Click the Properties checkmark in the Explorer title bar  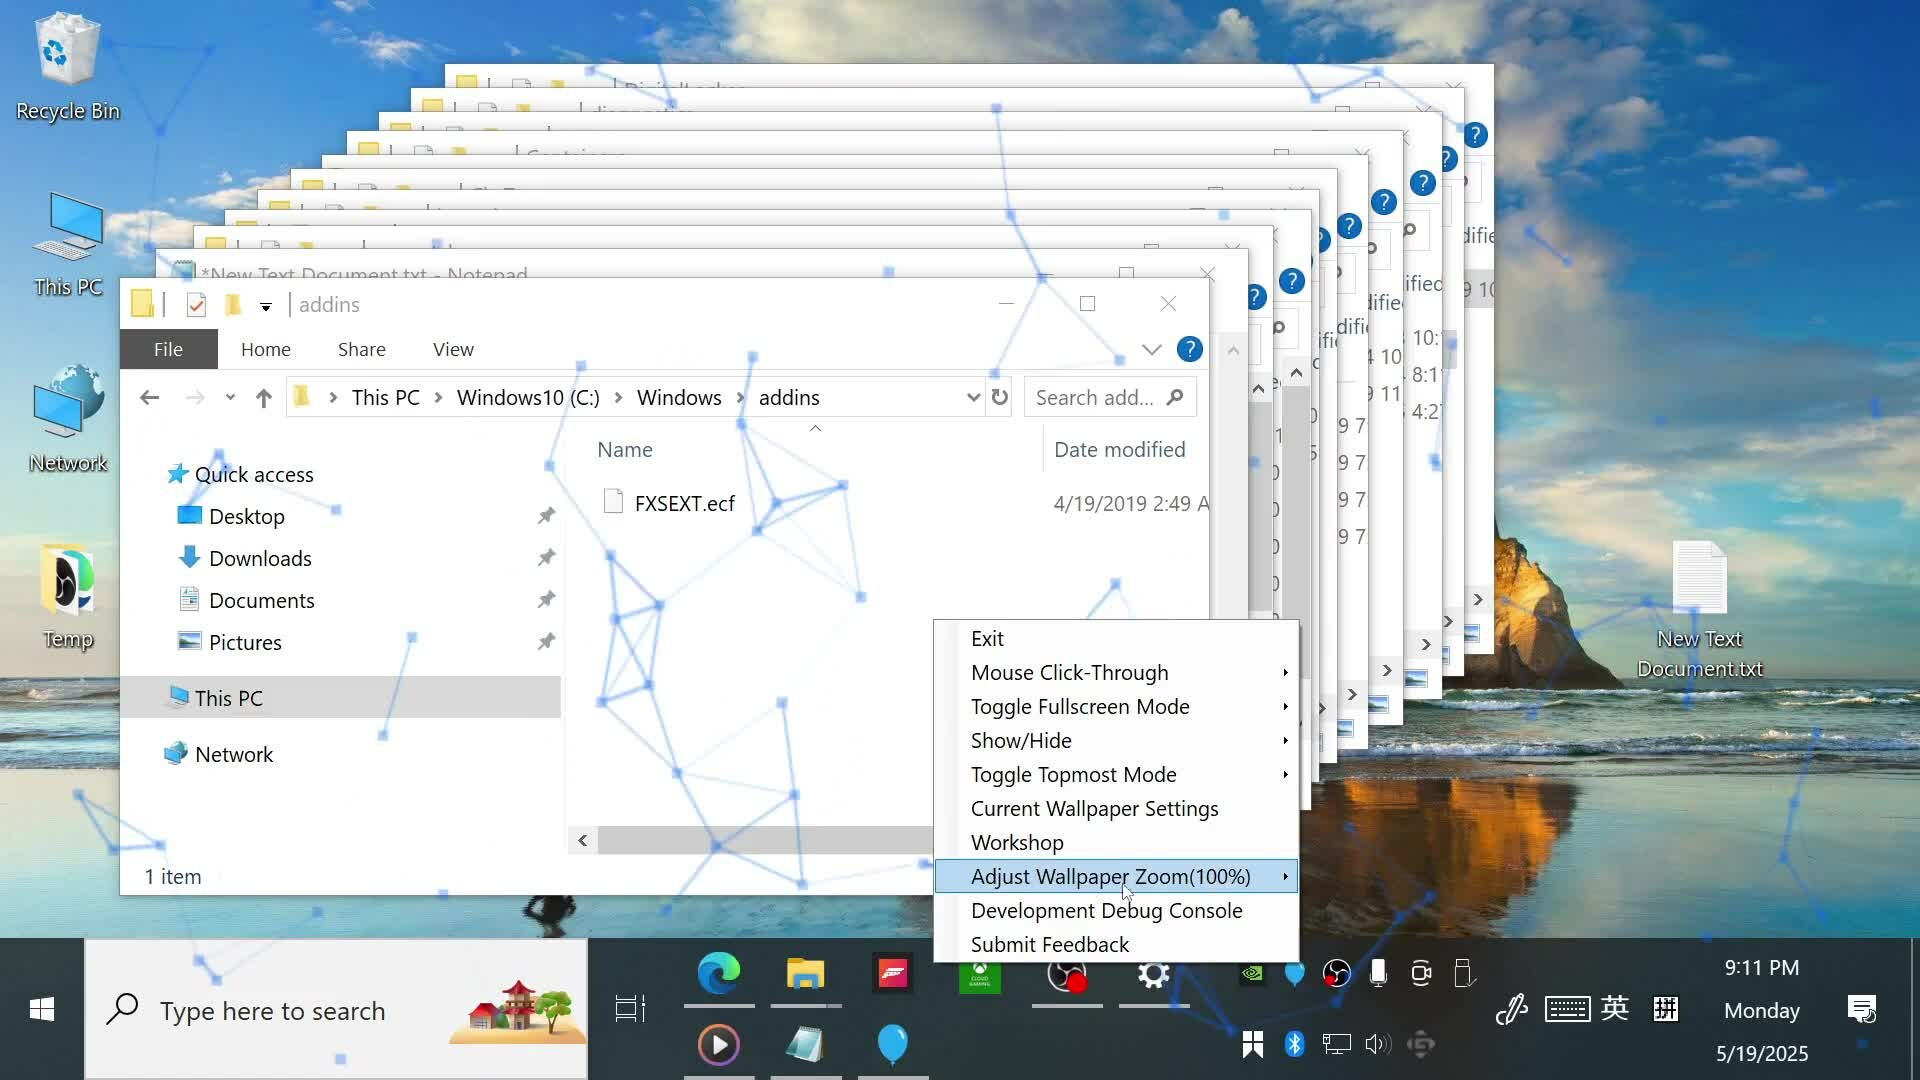tap(196, 305)
